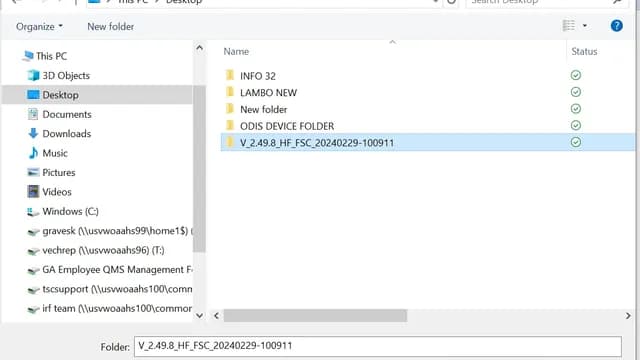This screenshot has height=360, width=640.
Task: Click the INFO 32 folder icon
Action: (x=230, y=75)
